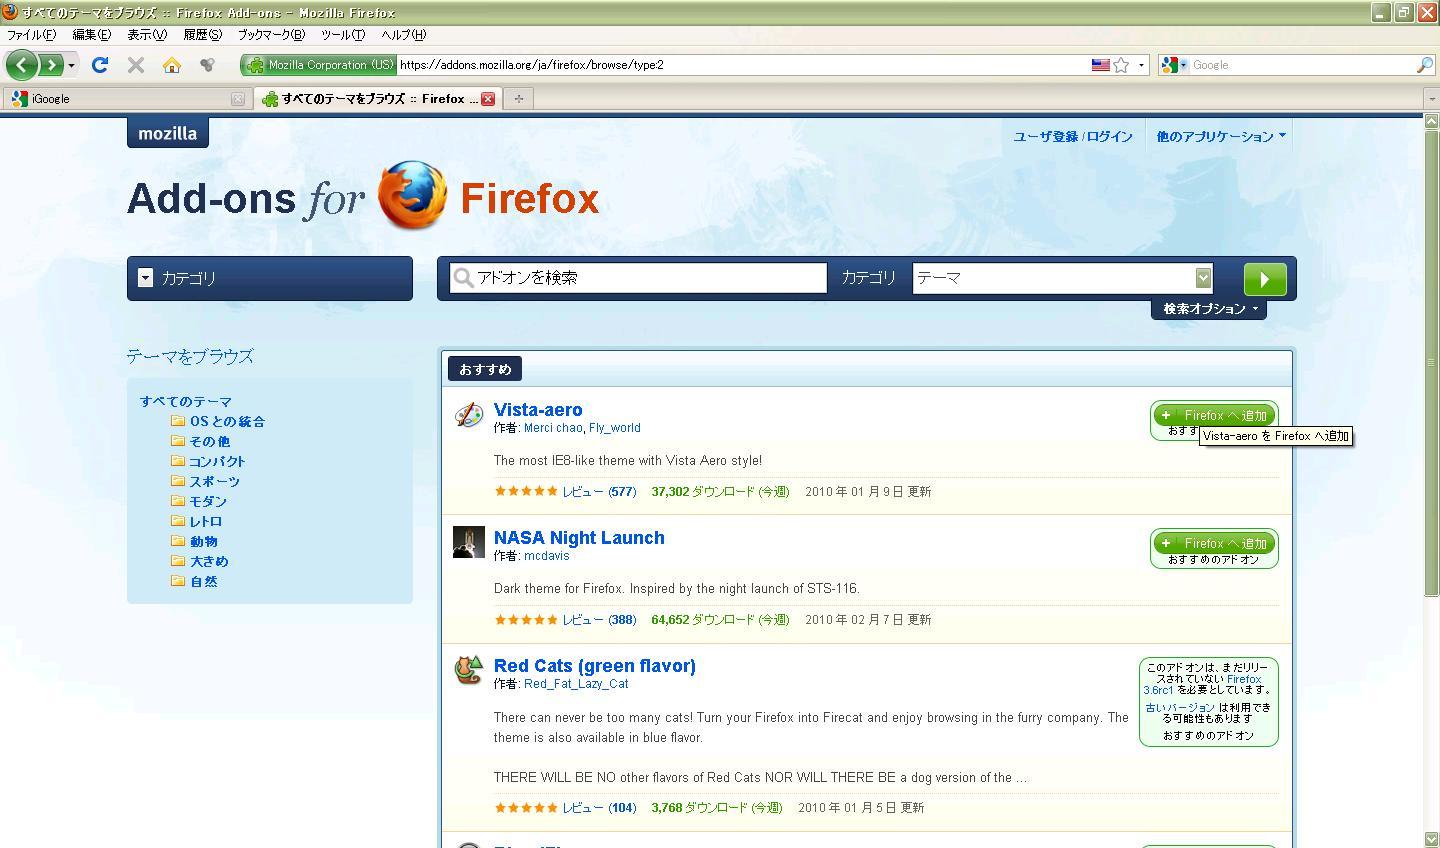Open the コンパクト category
Screen dimensions: 1440x848
(217, 461)
